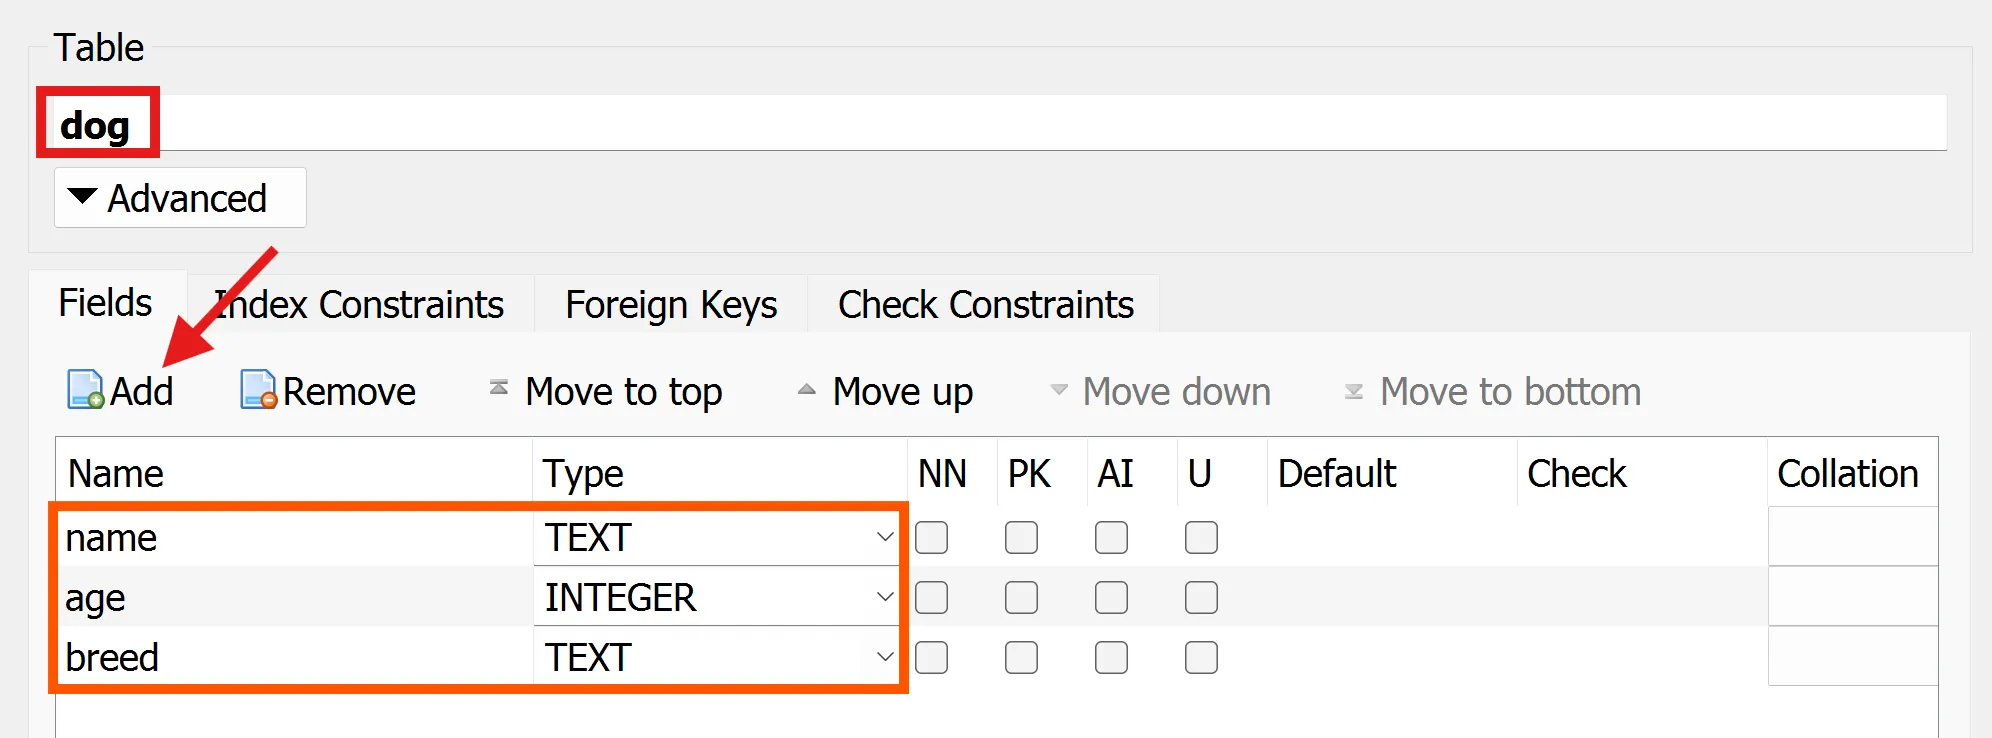
Task: Click the Move to top arrow icon
Action: [x=498, y=388]
